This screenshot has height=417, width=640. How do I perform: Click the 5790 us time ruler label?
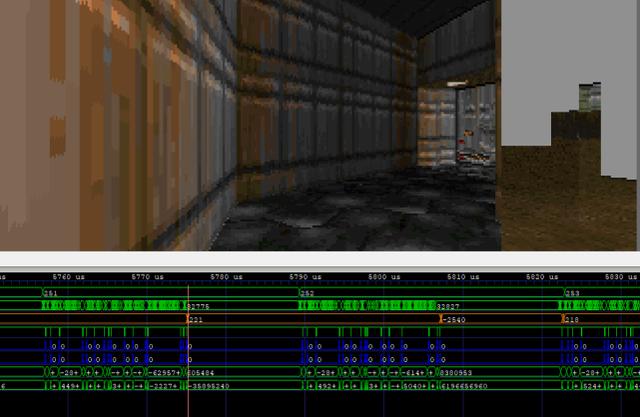(x=305, y=277)
